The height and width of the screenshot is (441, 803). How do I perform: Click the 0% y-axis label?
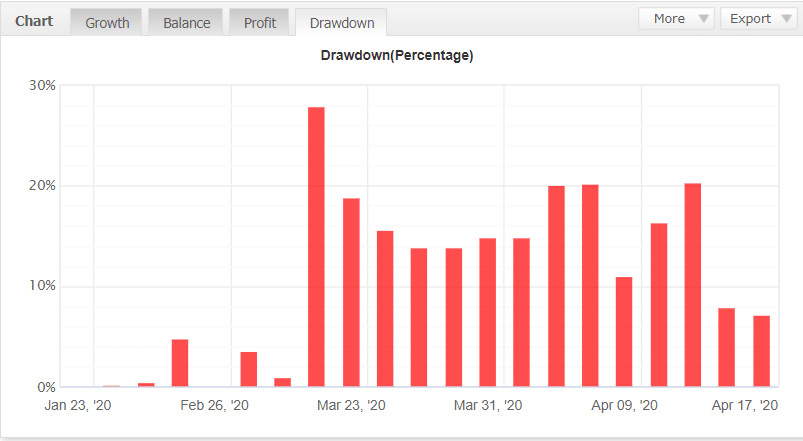46,387
